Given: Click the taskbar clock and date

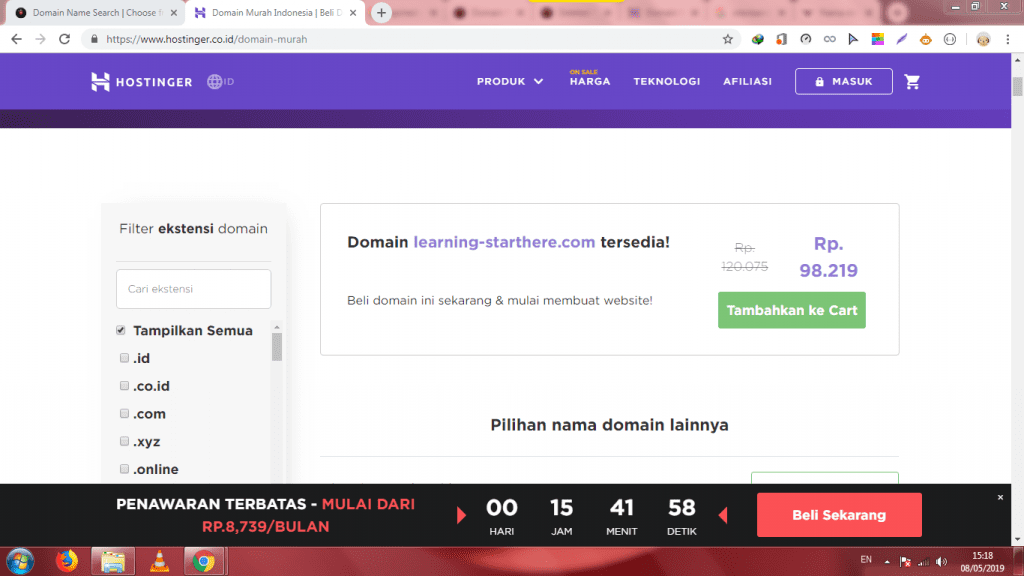Looking at the screenshot, I should tap(982, 562).
